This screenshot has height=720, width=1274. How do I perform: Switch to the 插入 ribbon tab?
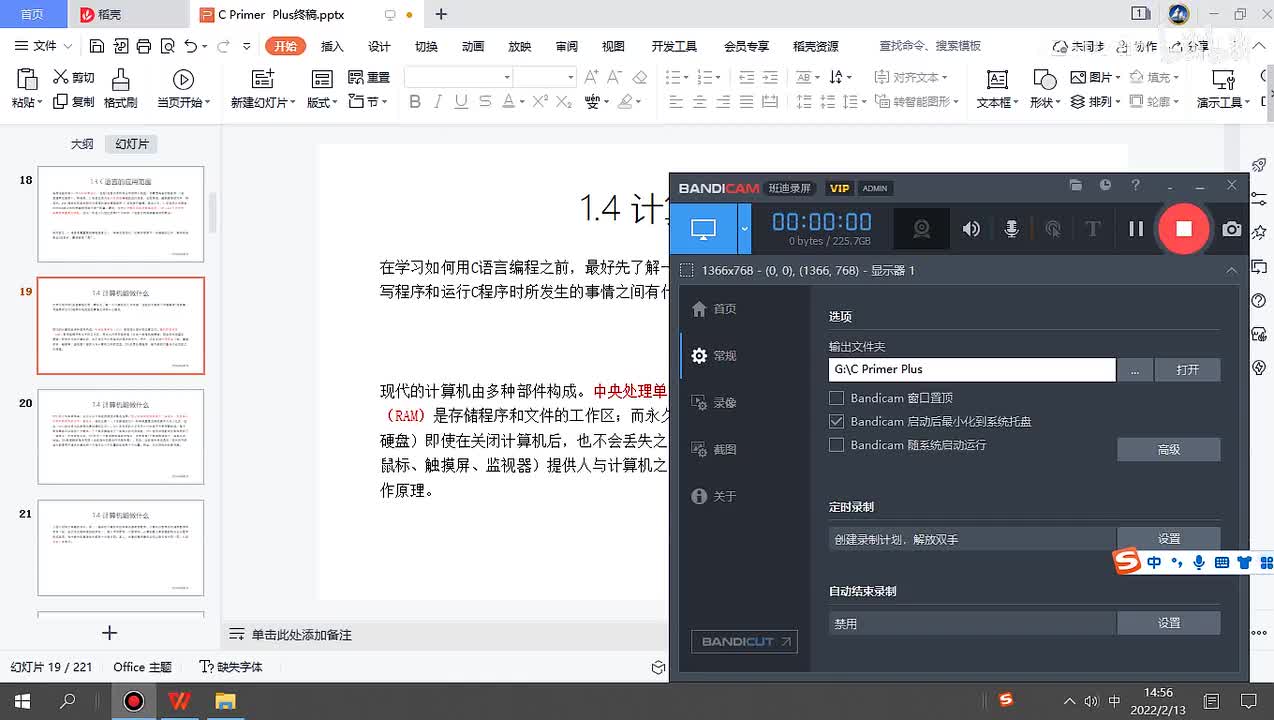[332, 46]
